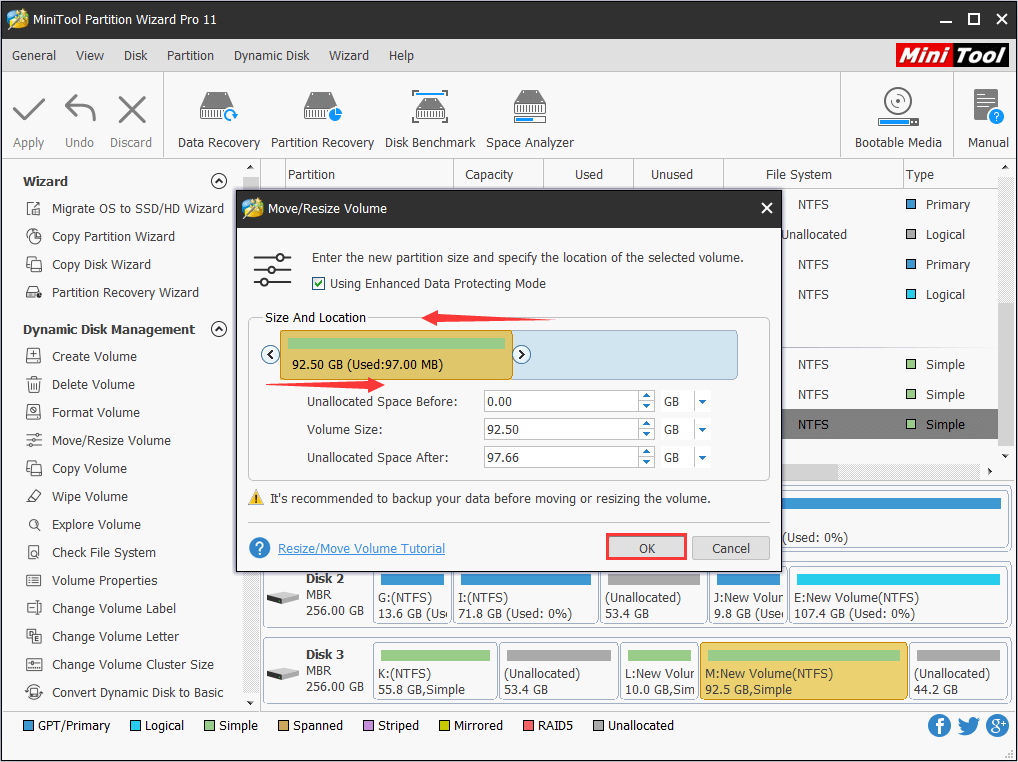This screenshot has width=1018, height=762.
Task: Click the Unallocated Space After field
Action: click(x=561, y=458)
